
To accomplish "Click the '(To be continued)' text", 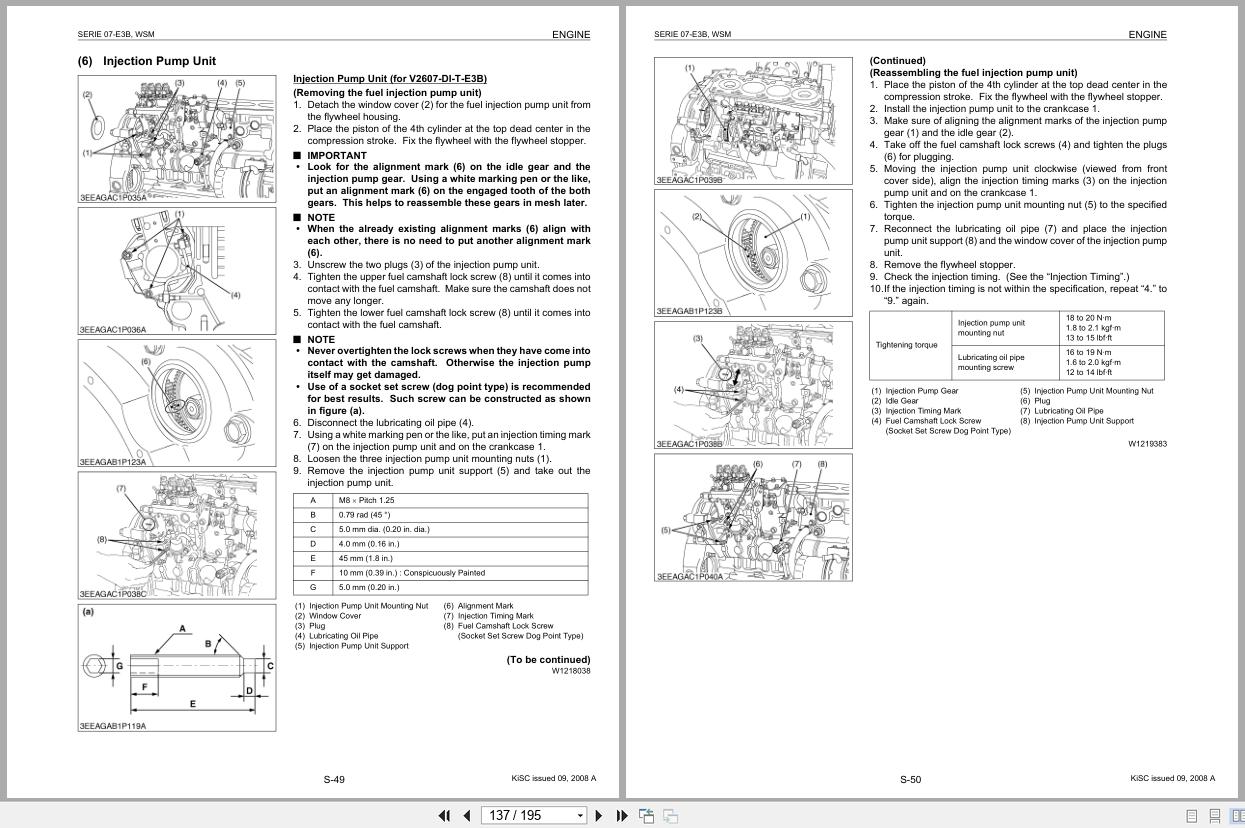I will [x=548, y=659].
